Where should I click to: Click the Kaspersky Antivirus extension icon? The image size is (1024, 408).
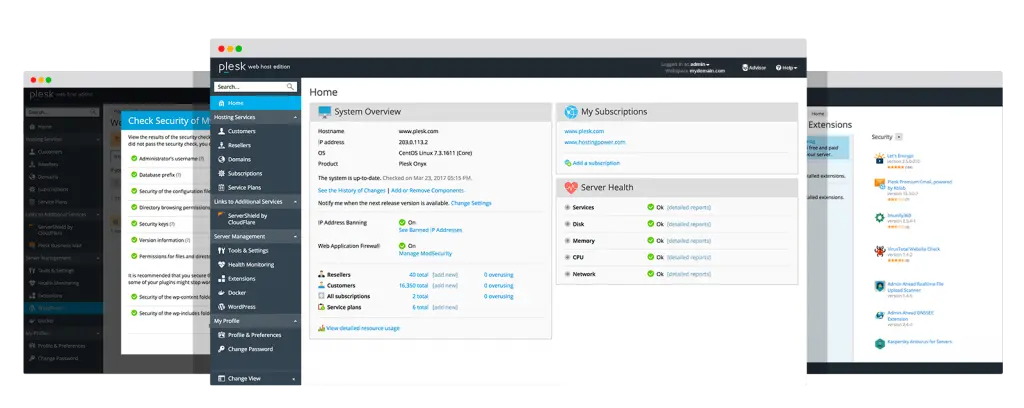[879, 344]
